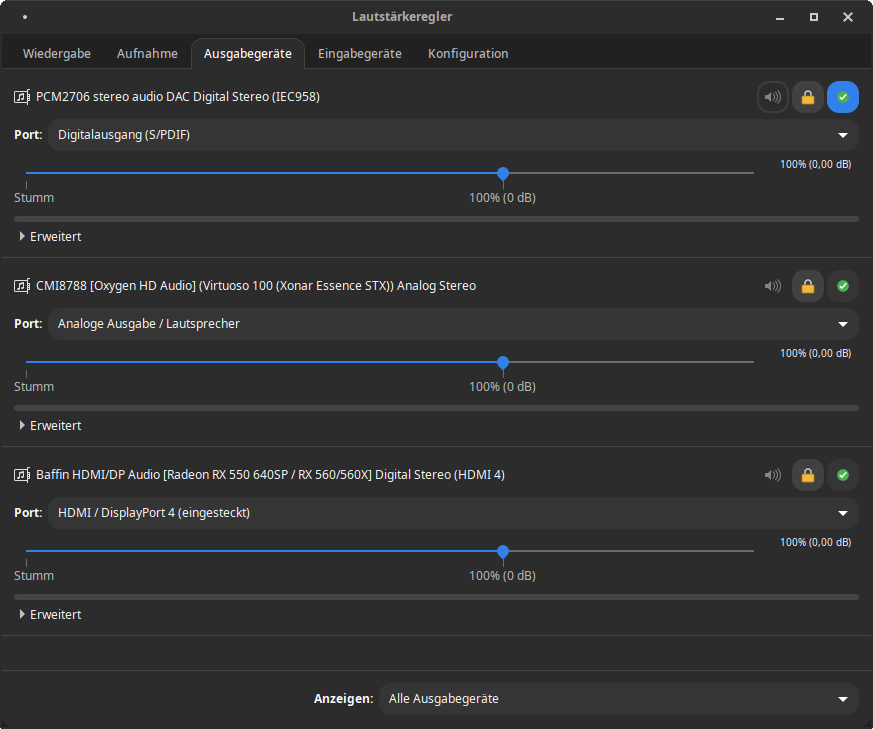Image resolution: width=873 pixels, height=729 pixels.
Task: Open the Eingabegeräte tab
Action: 360,53
